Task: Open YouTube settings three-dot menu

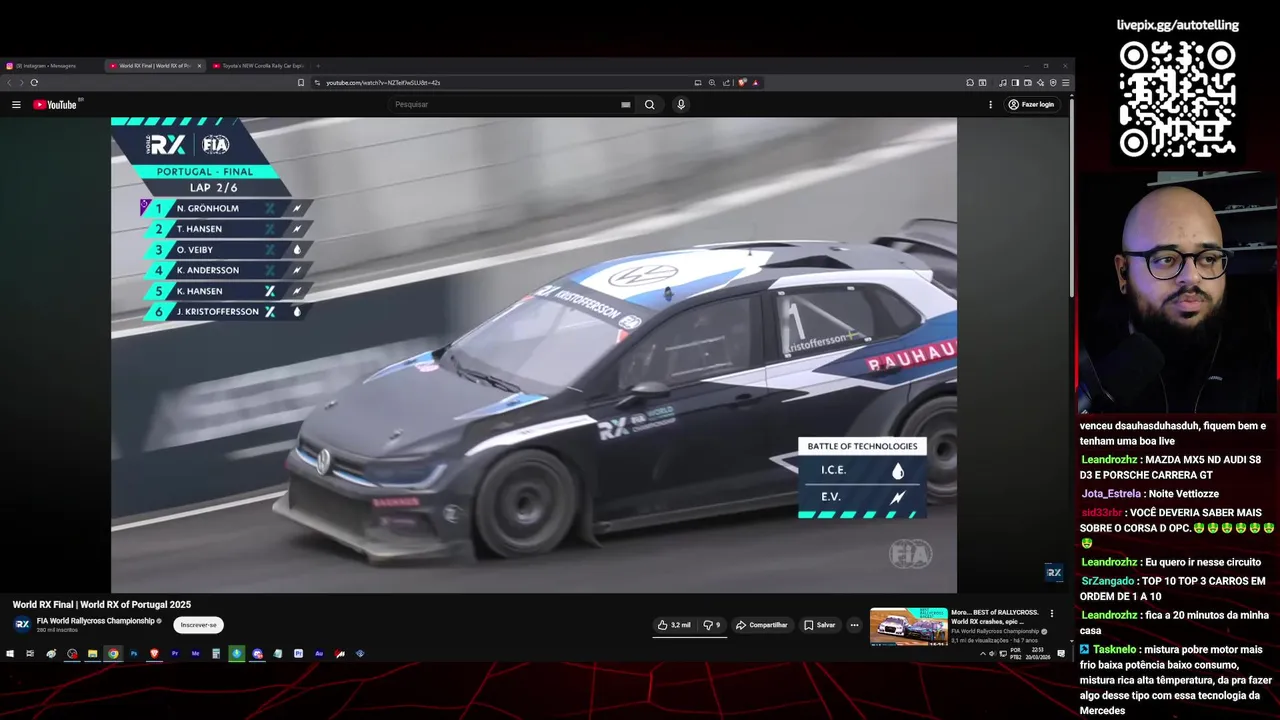Action: (991, 104)
